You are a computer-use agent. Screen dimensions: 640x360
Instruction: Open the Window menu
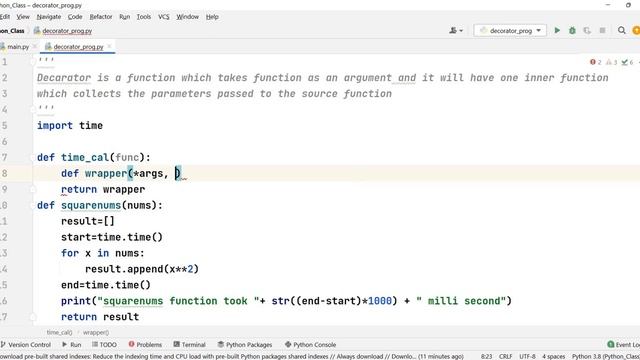pyautogui.click(x=187, y=17)
